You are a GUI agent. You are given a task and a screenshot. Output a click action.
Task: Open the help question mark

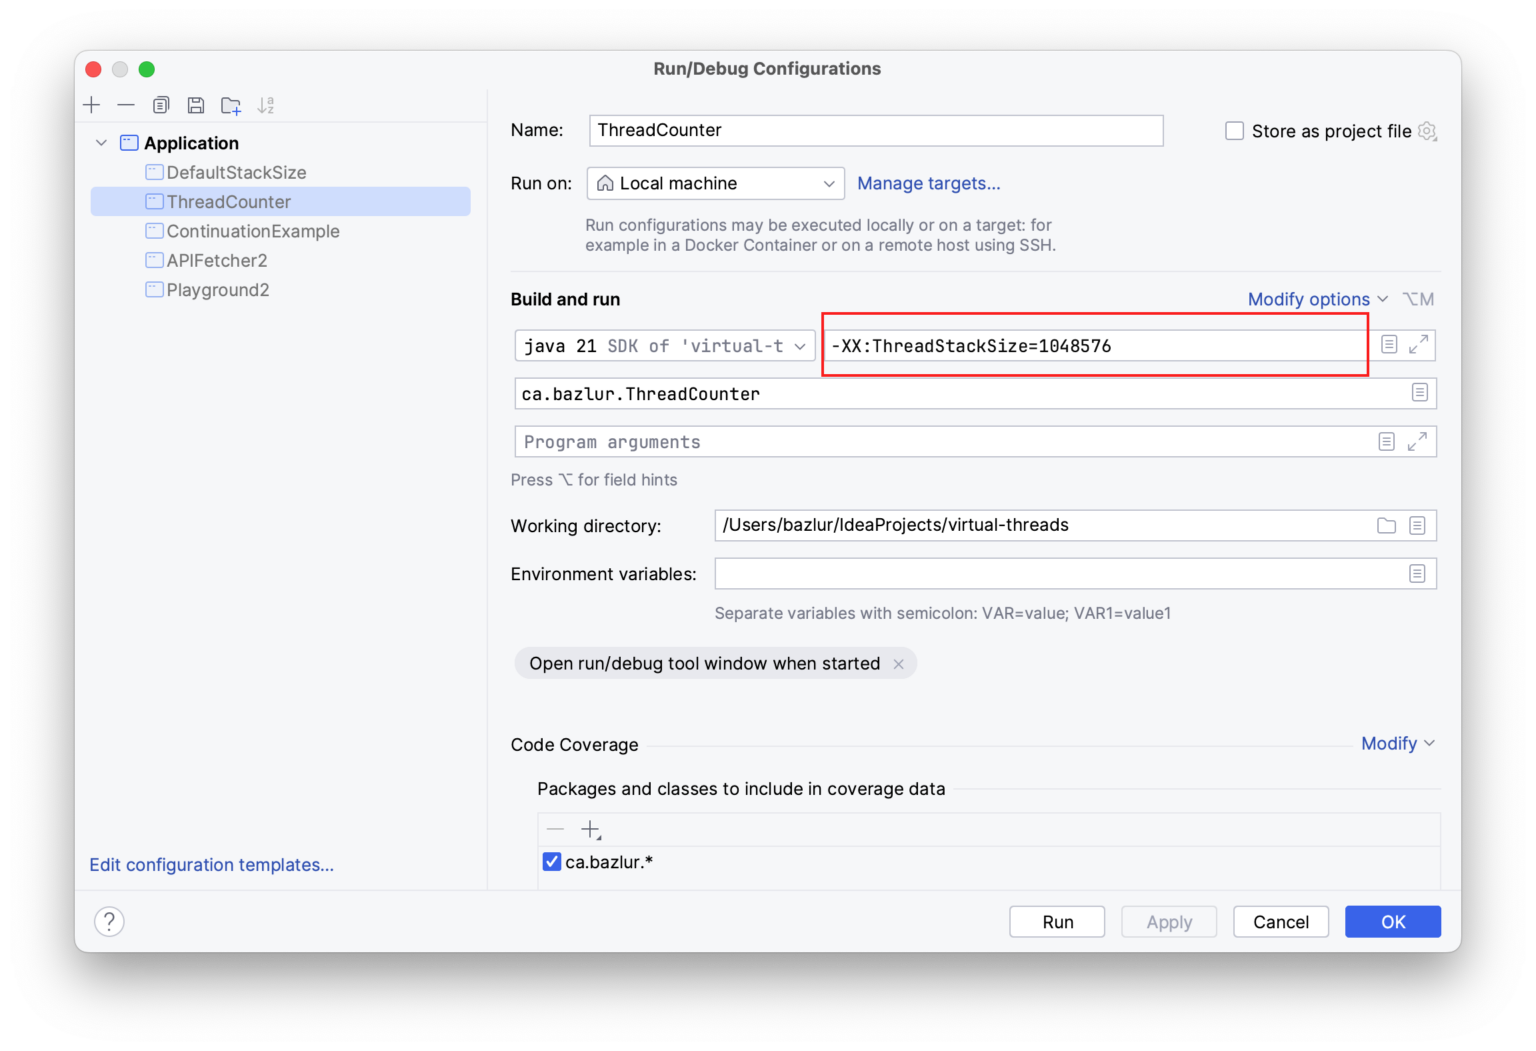[109, 921]
